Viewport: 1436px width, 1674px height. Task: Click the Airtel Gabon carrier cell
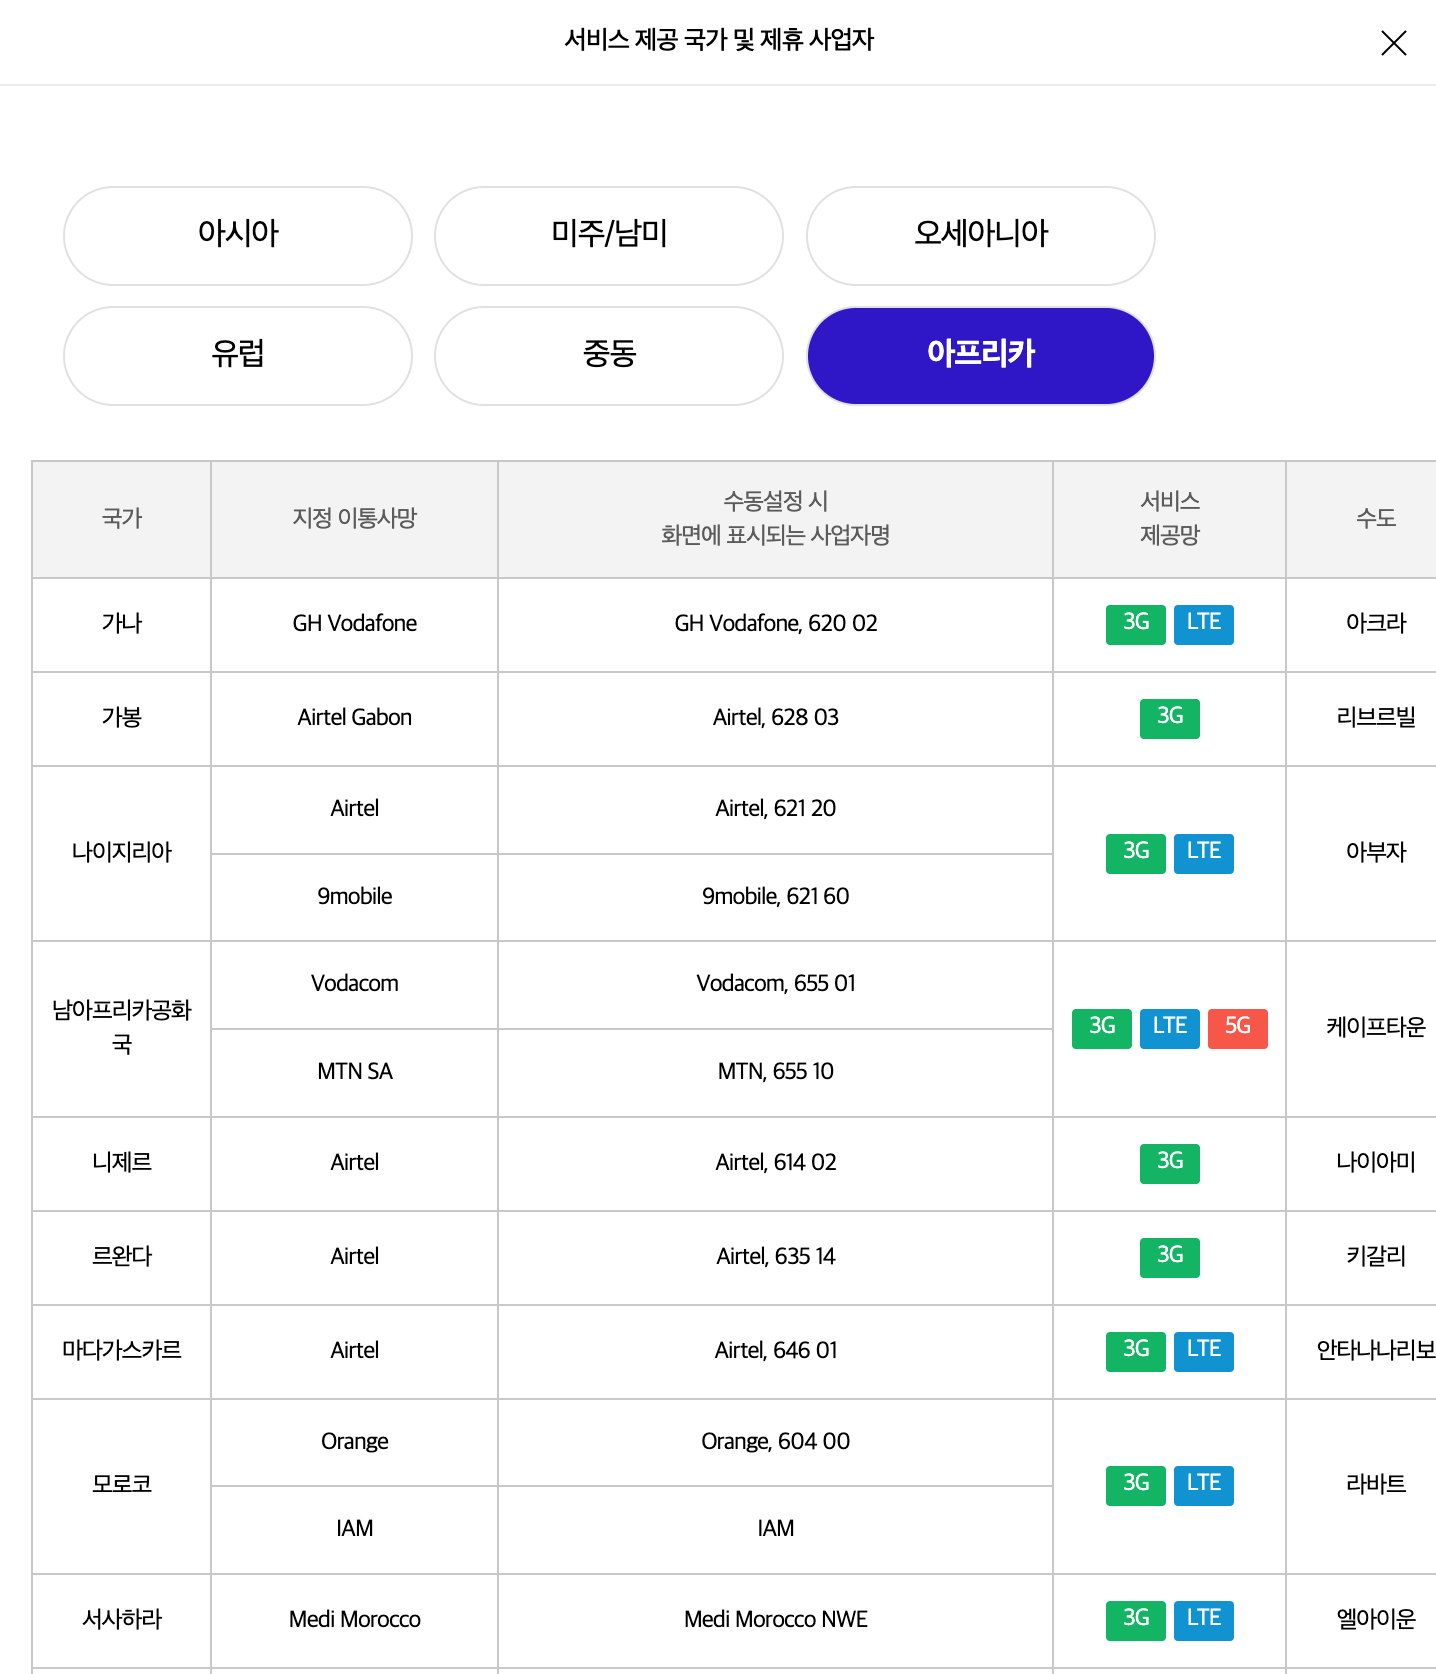click(355, 719)
